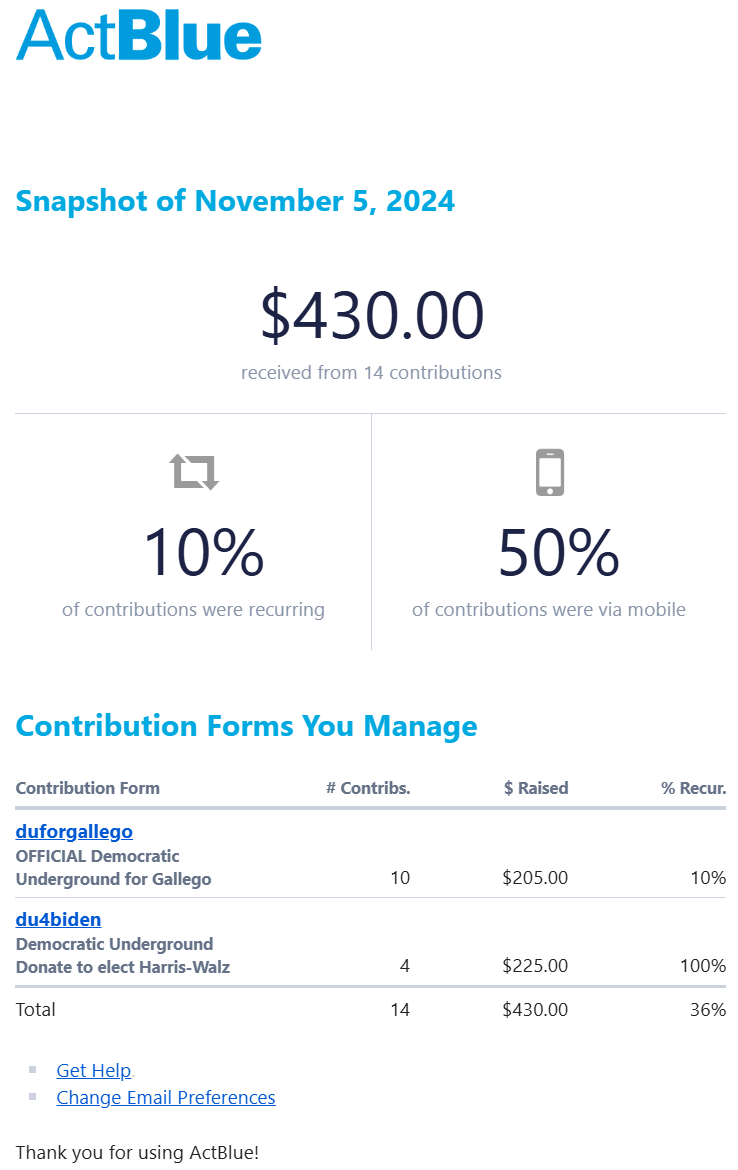Viewport: 738px width, 1170px height.
Task: Click the recurring contributions arrows icon
Action: pyautogui.click(x=194, y=471)
